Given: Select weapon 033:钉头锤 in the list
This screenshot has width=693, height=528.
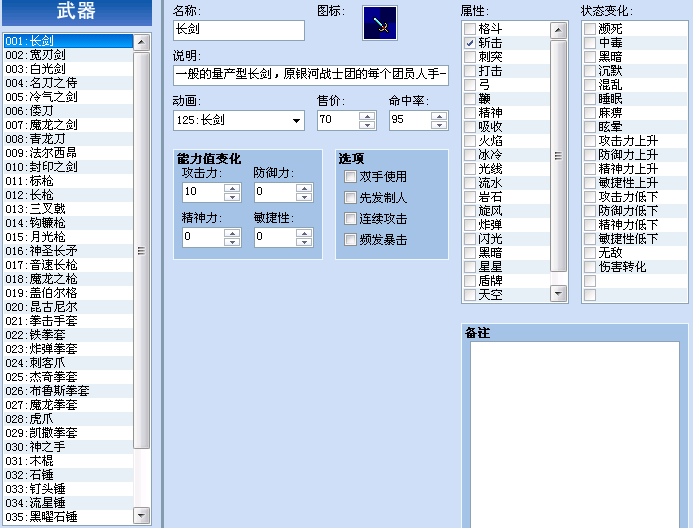Looking at the screenshot, I should [69, 489].
